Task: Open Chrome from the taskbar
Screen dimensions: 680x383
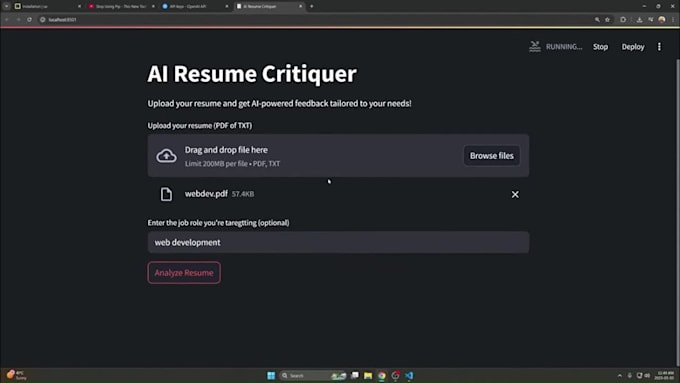Action: (382, 376)
